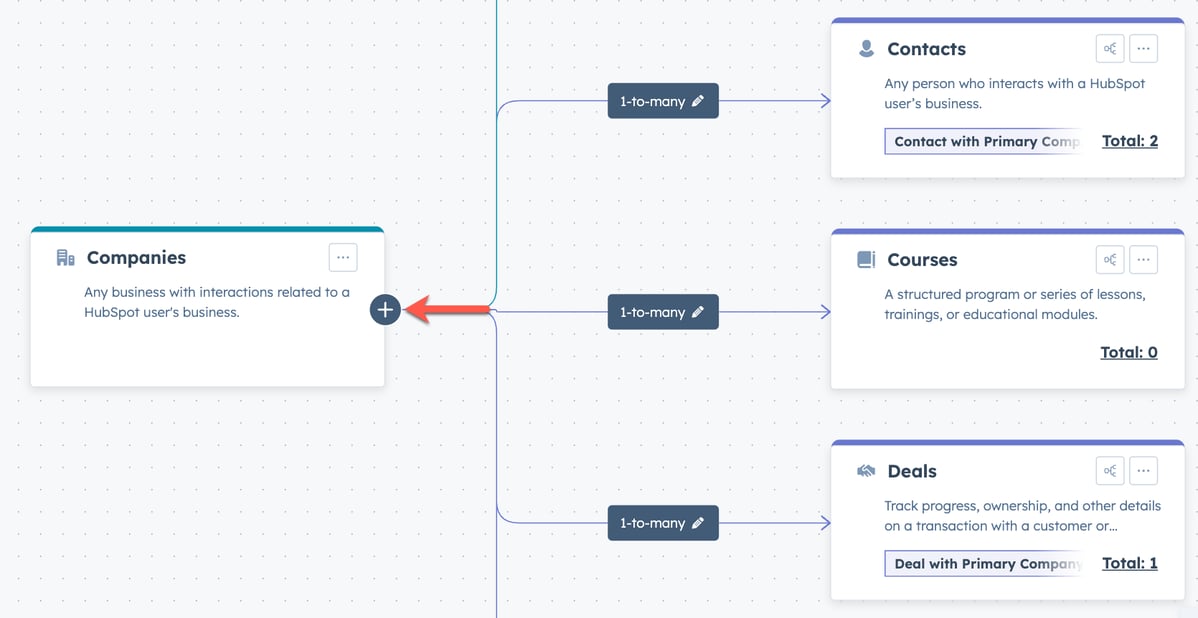The image size is (1198, 618).
Task: Open the more options menu on Companies
Action: point(343,257)
